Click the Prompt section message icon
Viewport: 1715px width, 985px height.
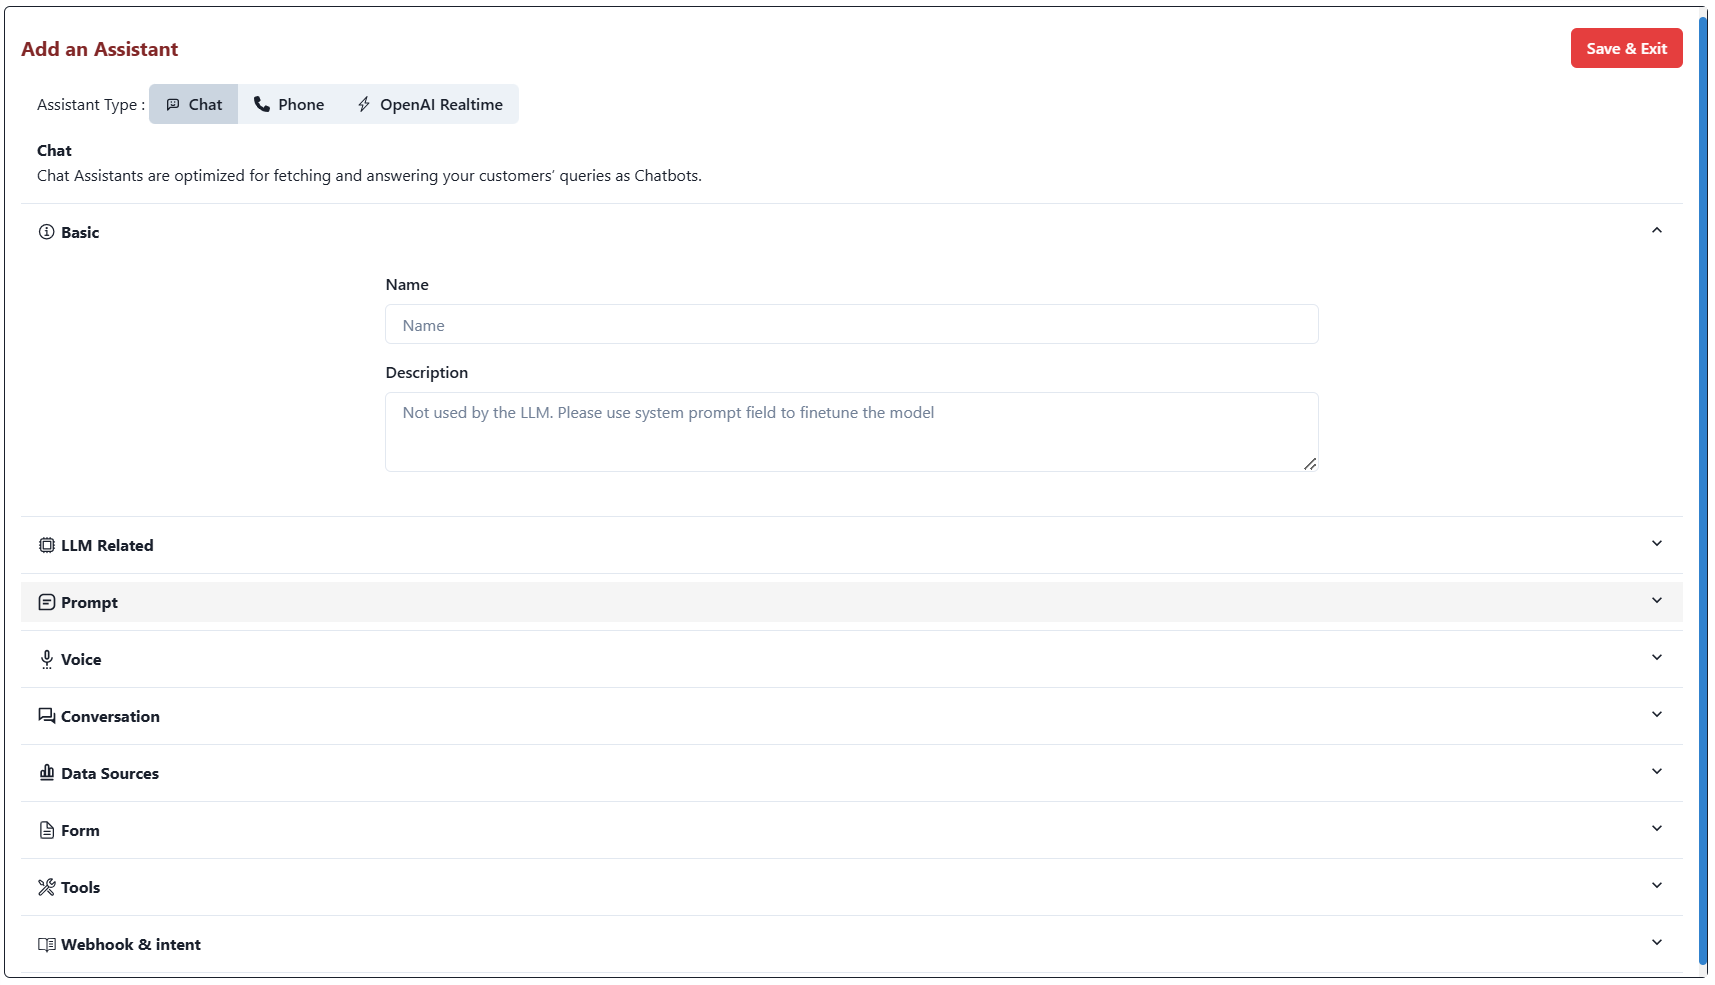point(46,602)
